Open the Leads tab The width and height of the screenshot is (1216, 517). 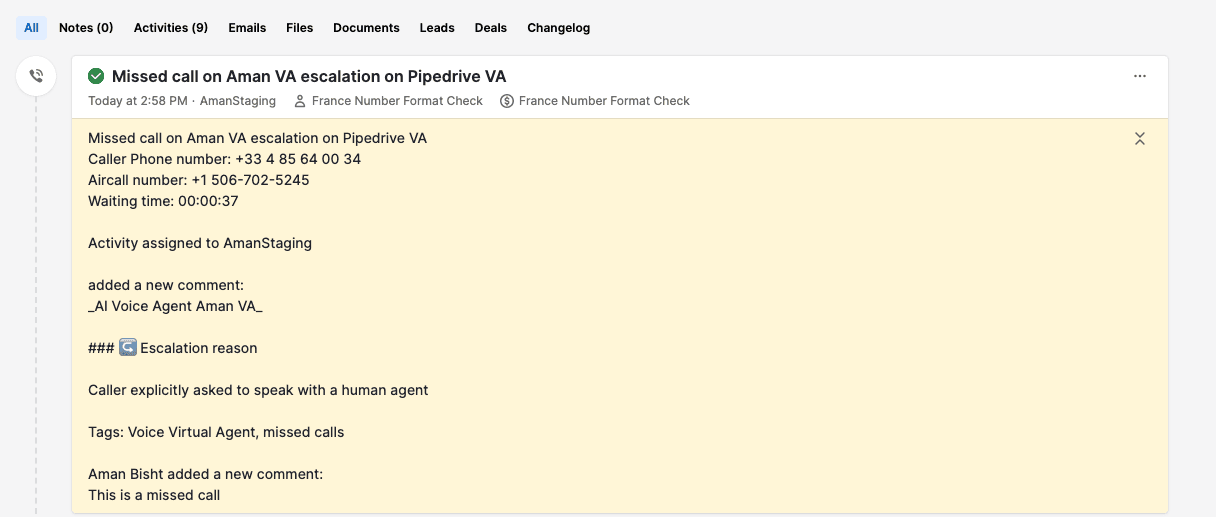tap(437, 28)
